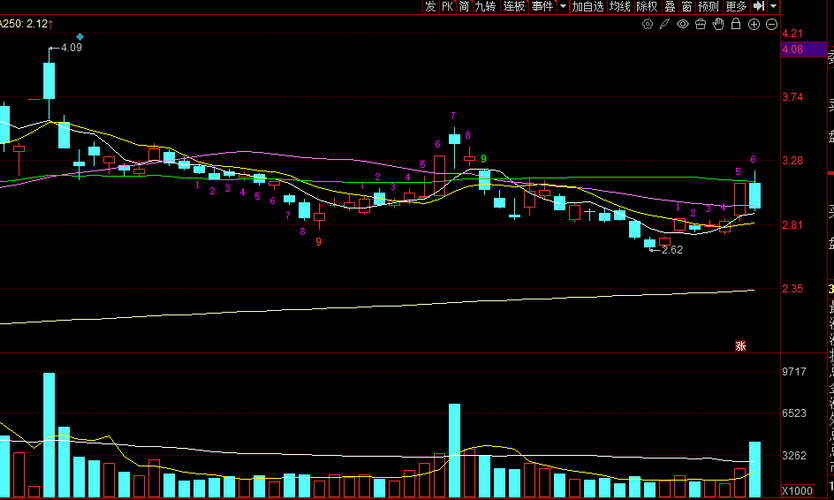
Task: Click the 4.09 high price label
Action: point(71,47)
